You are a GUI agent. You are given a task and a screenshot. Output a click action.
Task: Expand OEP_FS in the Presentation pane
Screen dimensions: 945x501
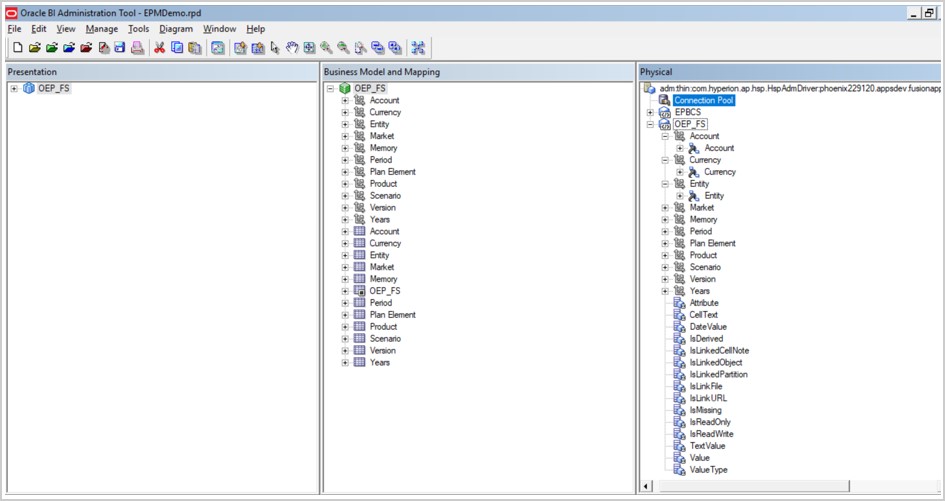[14, 89]
